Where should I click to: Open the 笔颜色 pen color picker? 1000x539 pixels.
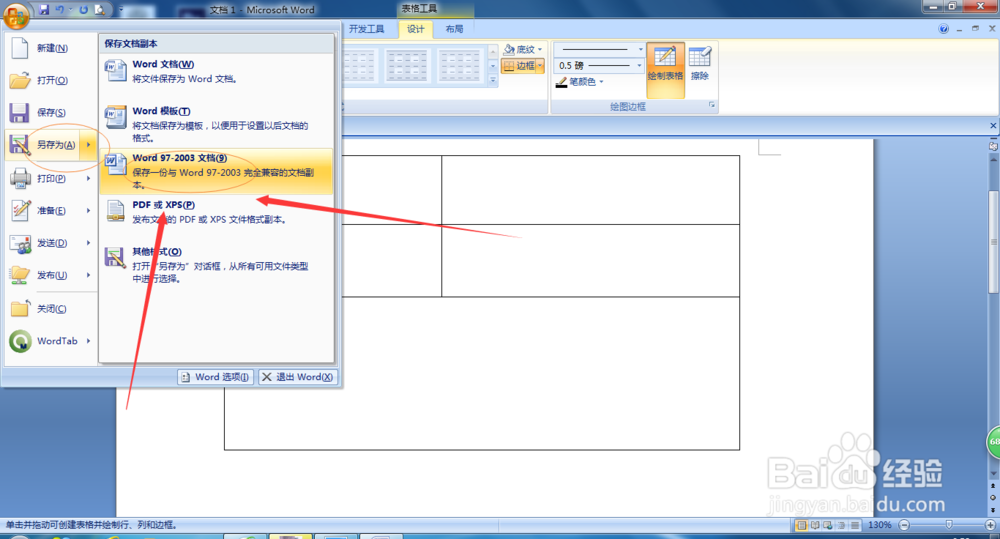coord(579,82)
